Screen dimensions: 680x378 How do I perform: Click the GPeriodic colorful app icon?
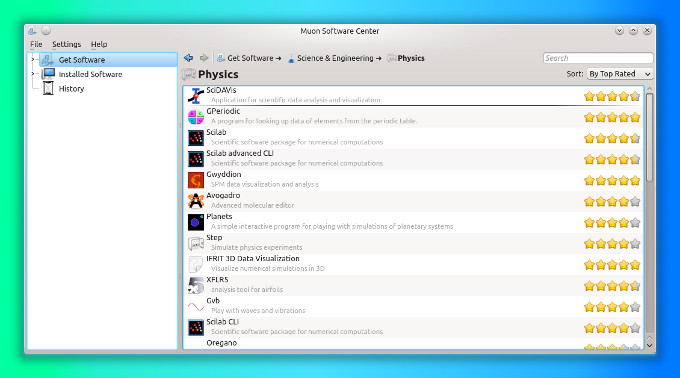click(x=196, y=117)
